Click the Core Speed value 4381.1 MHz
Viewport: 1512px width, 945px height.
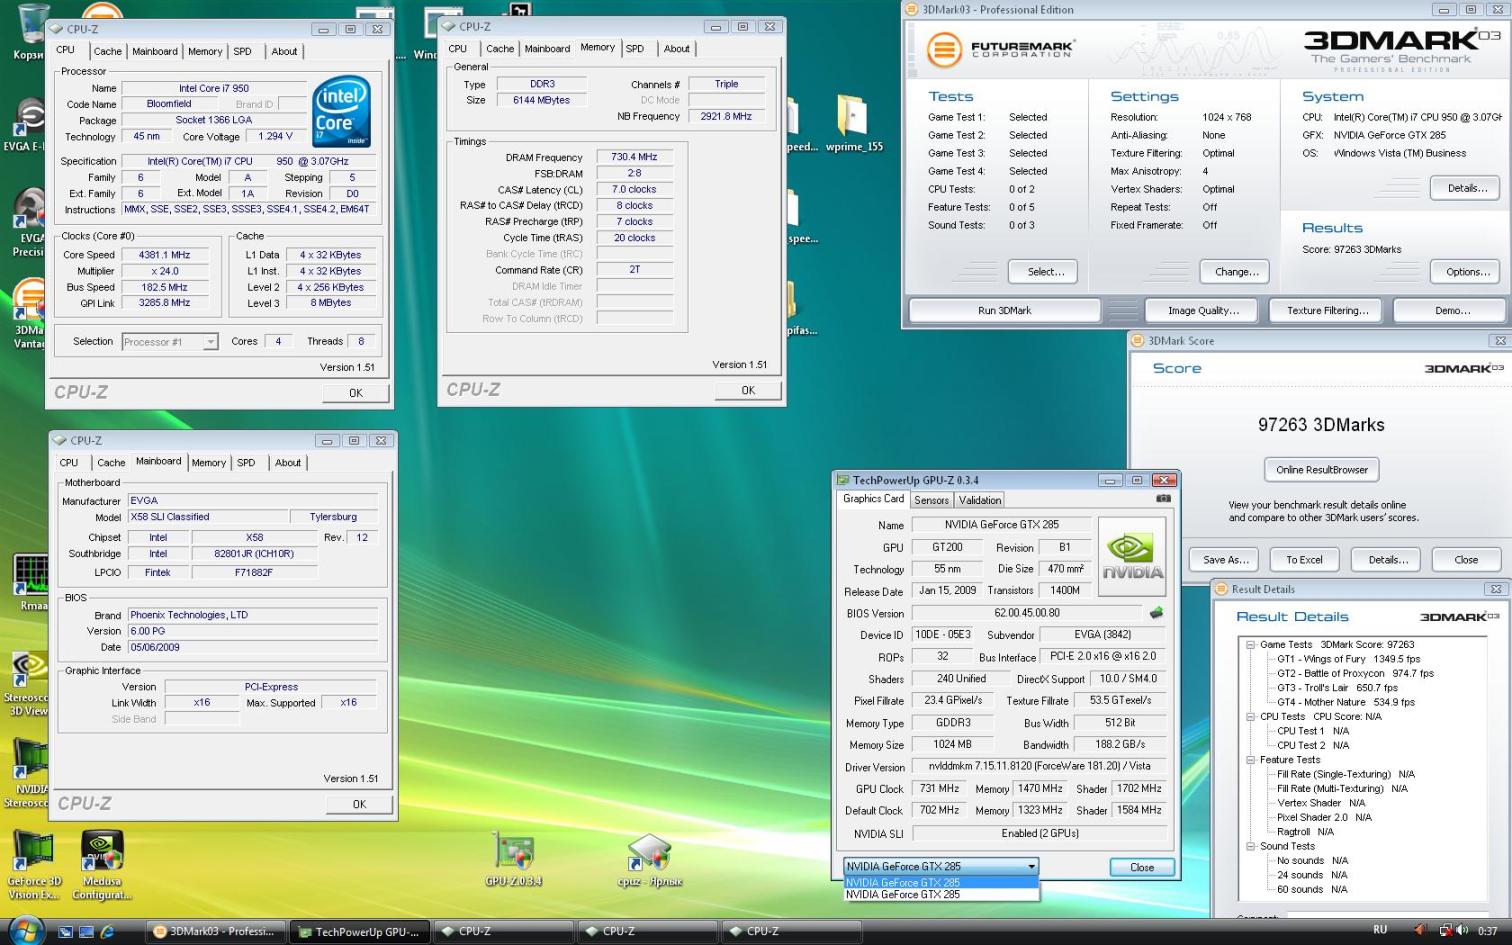[164, 255]
